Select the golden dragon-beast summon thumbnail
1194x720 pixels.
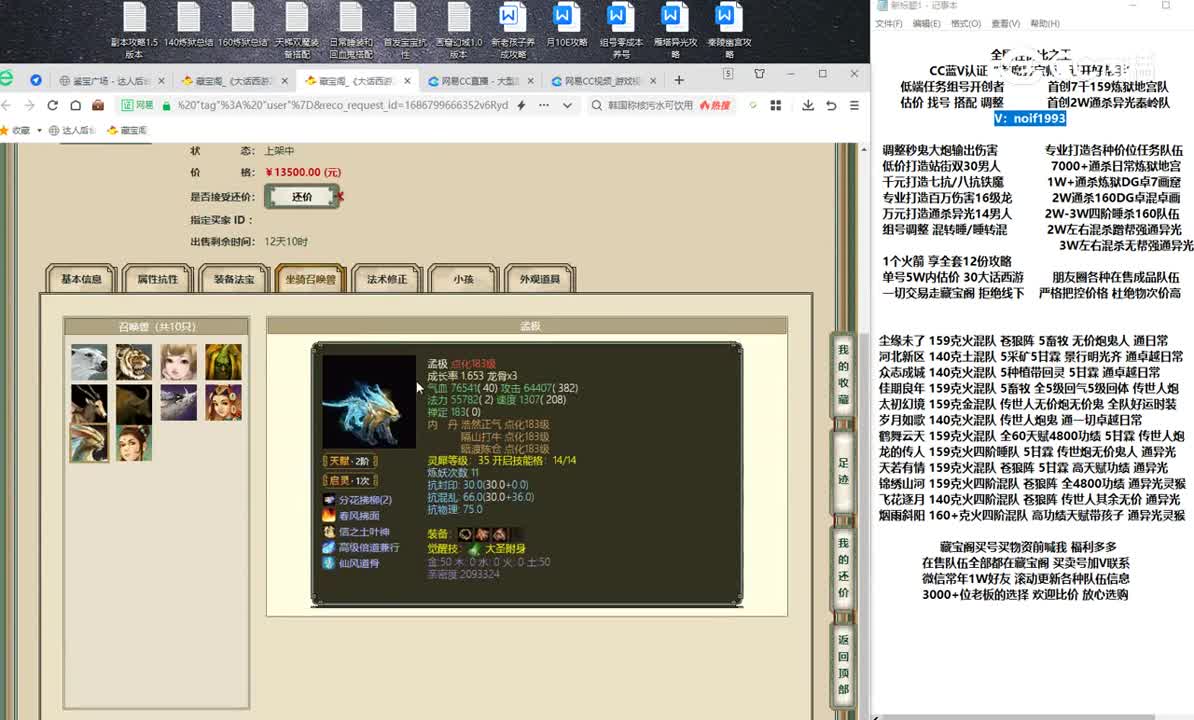(89, 443)
